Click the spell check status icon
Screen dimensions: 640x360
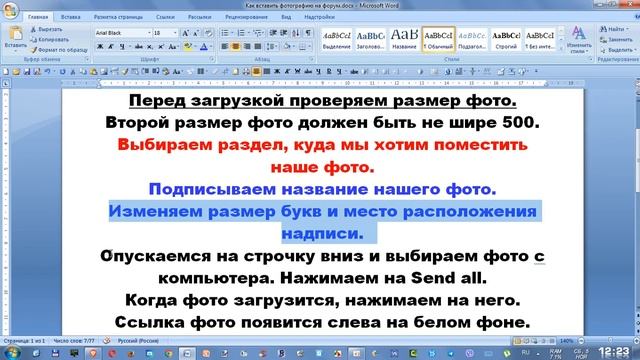click(x=107, y=340)
